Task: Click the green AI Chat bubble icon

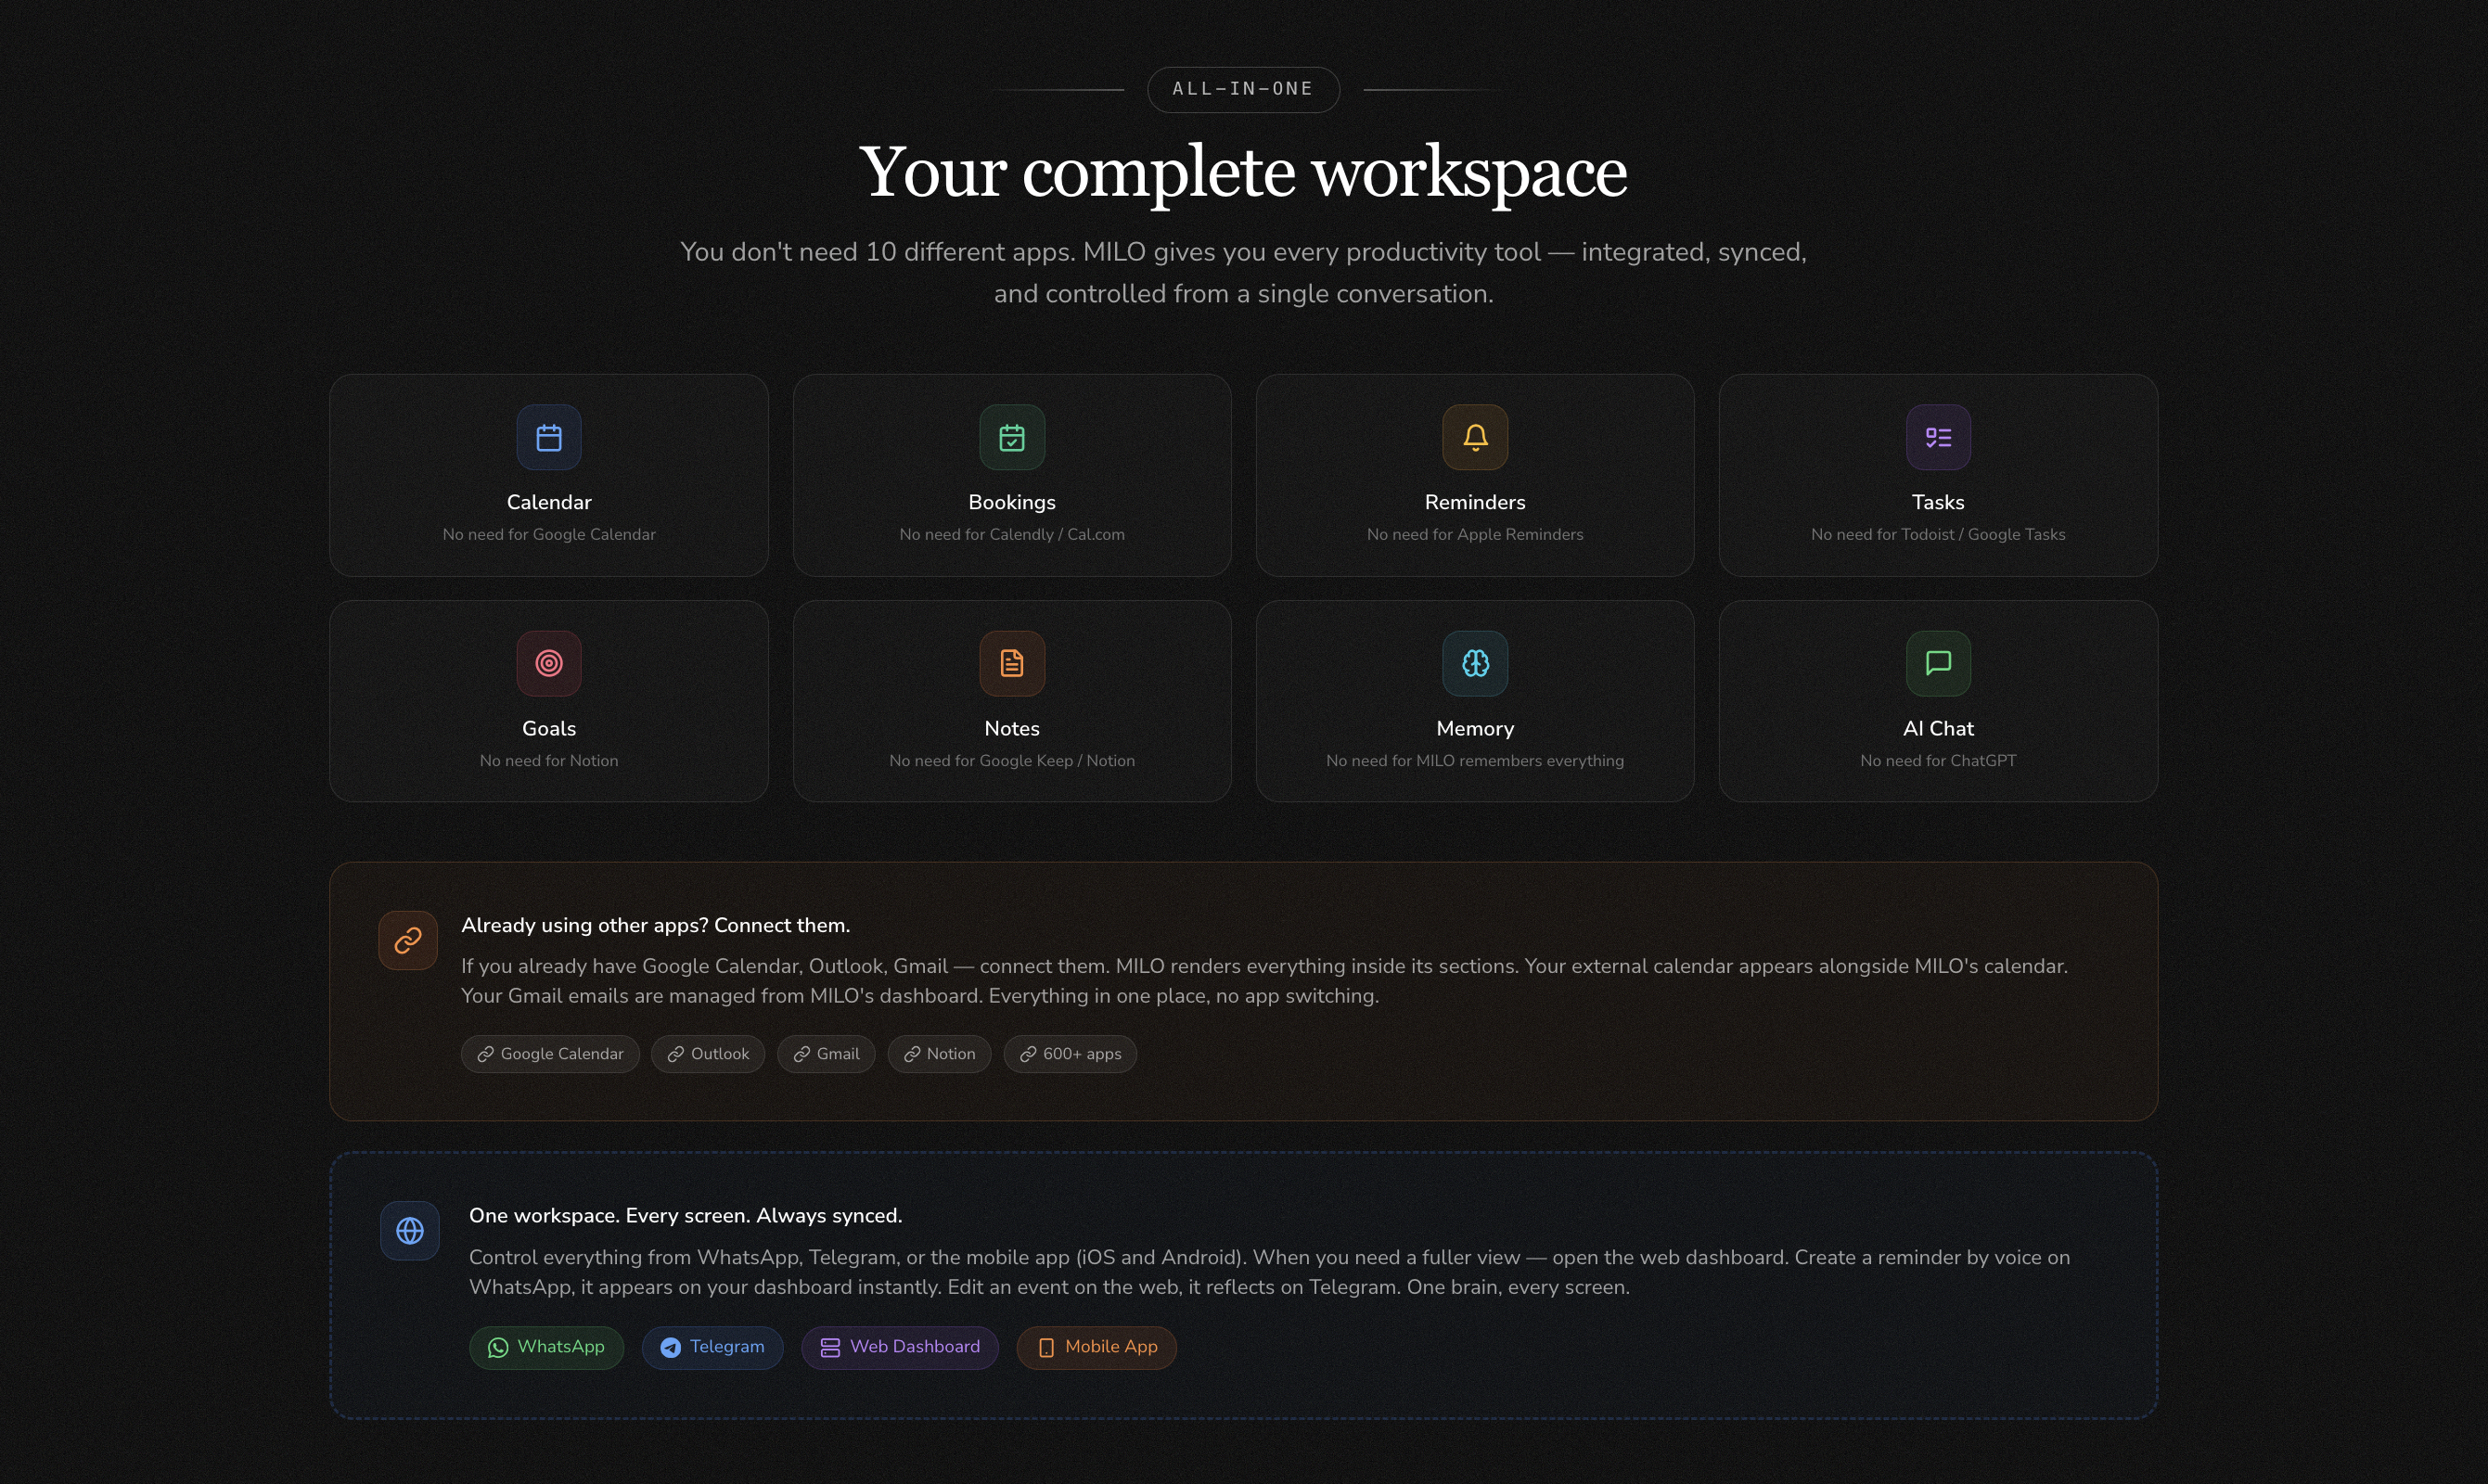Action: click(1937, 663)
